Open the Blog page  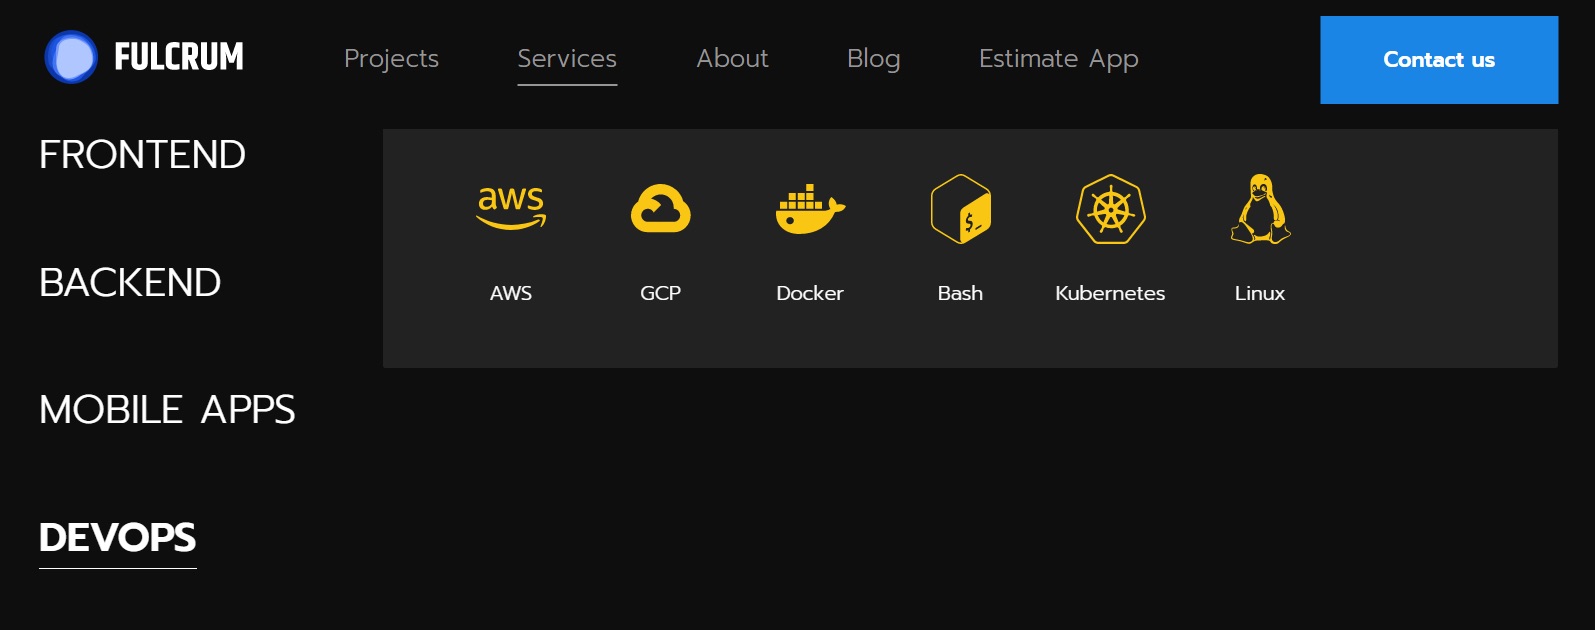874,59
